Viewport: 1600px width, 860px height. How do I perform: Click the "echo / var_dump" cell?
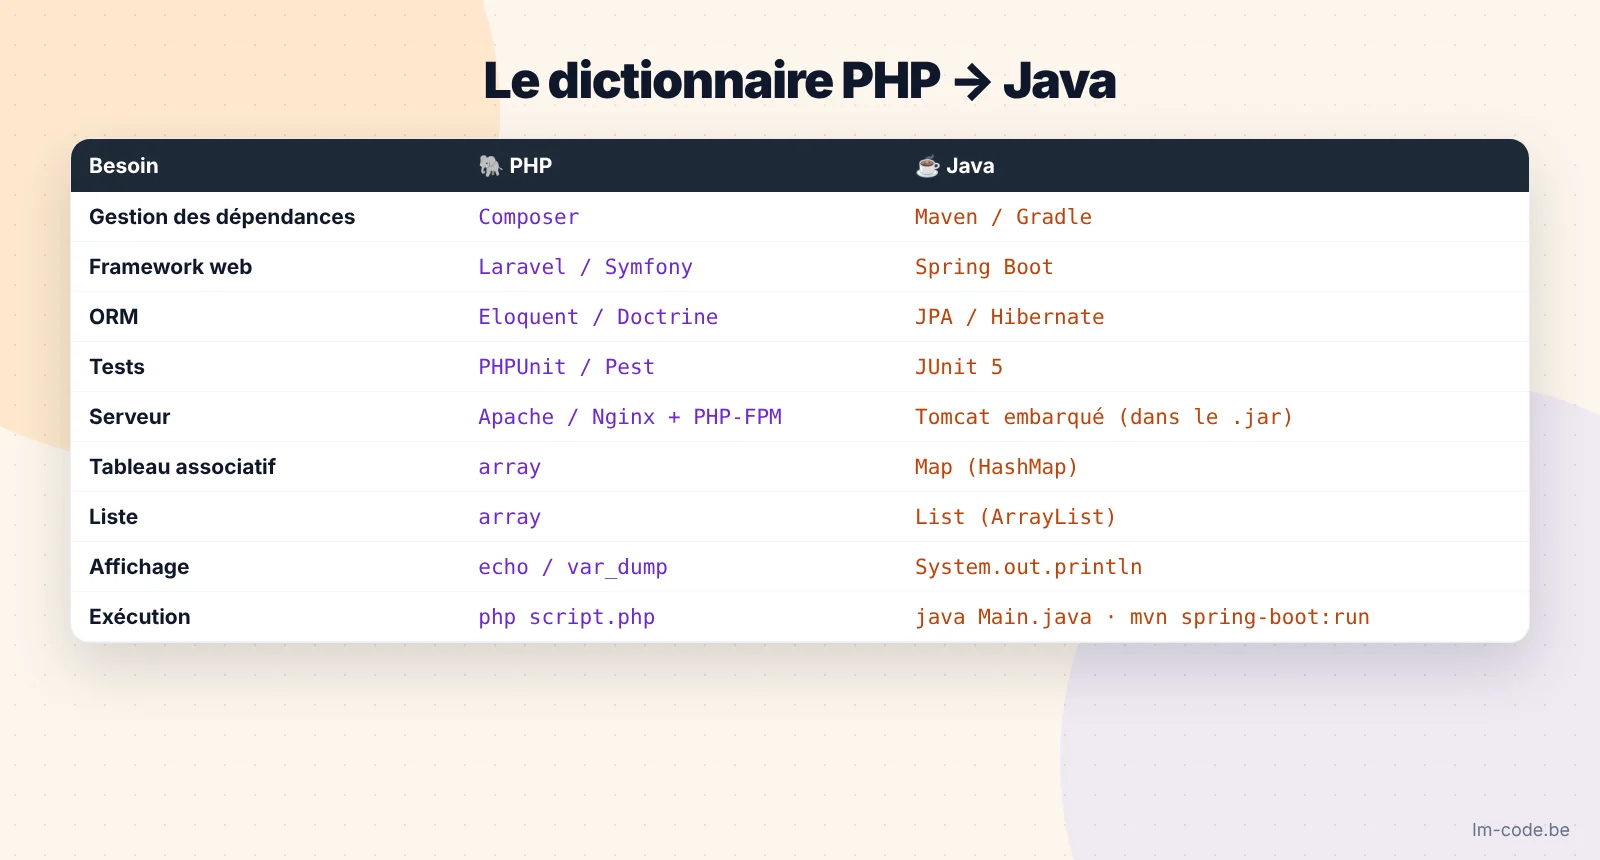coord(573,567)
